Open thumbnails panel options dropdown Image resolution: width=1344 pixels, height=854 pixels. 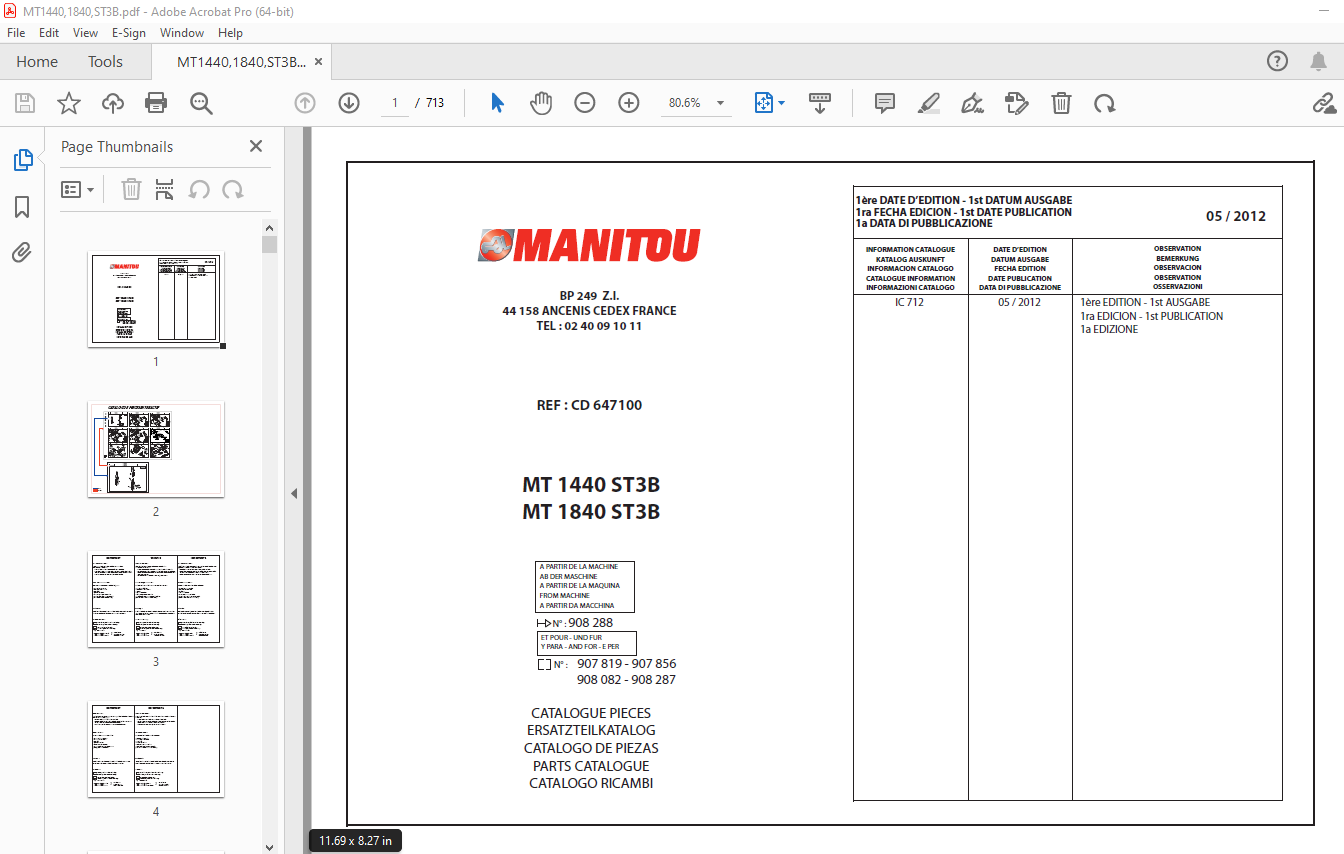[x=78, y=189]
